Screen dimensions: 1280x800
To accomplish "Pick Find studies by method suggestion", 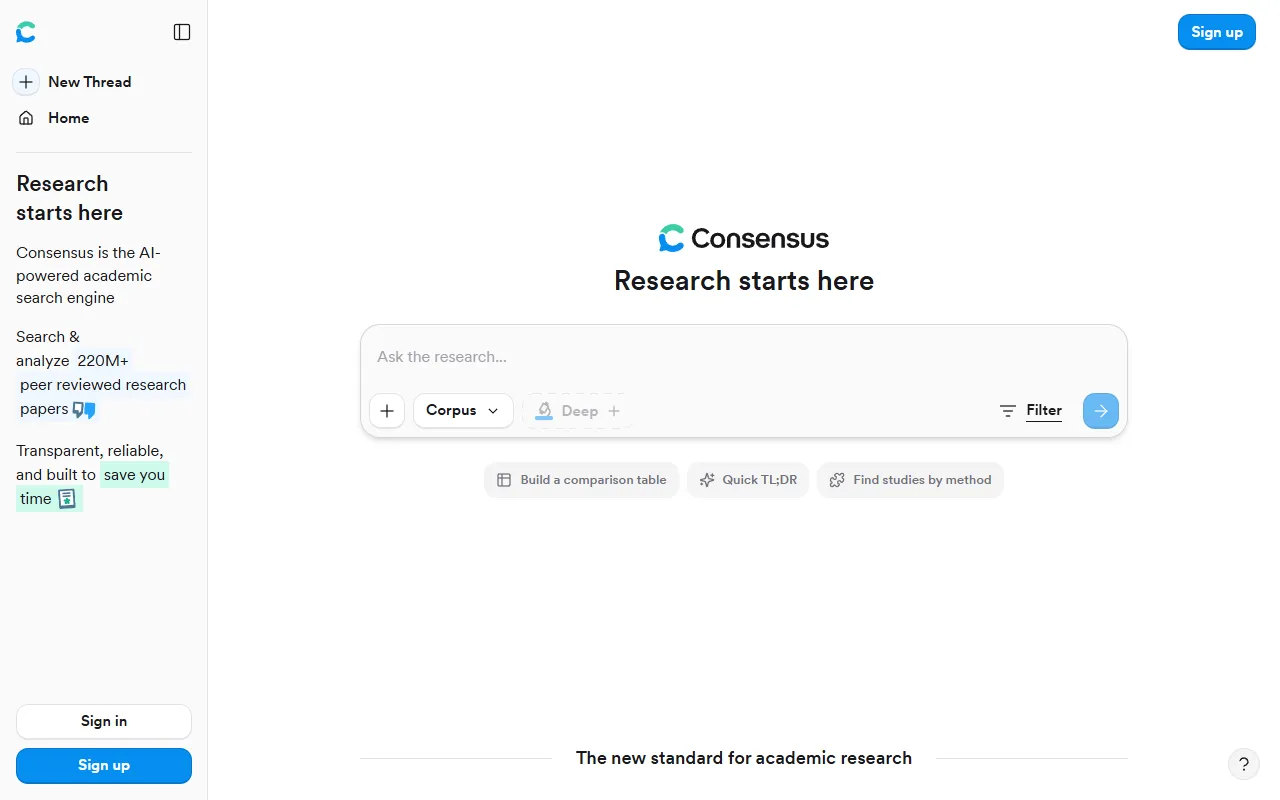I will click(910, 480).
